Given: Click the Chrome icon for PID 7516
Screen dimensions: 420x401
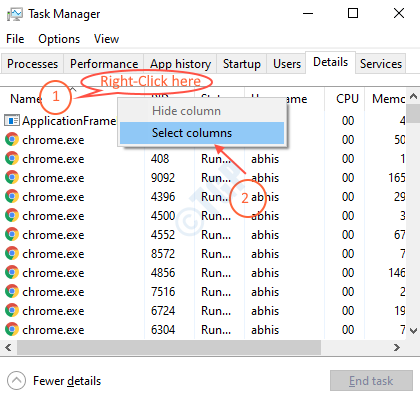Looking at the screenshot, I should (12, 292).
